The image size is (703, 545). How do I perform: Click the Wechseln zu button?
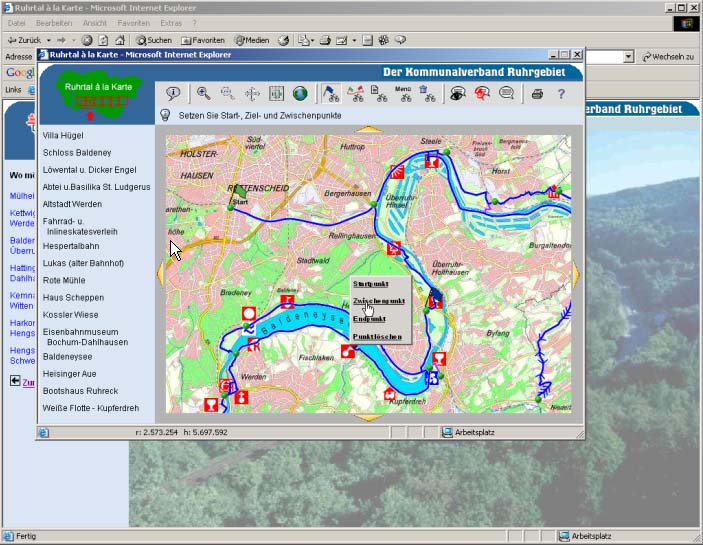[668, 57]
